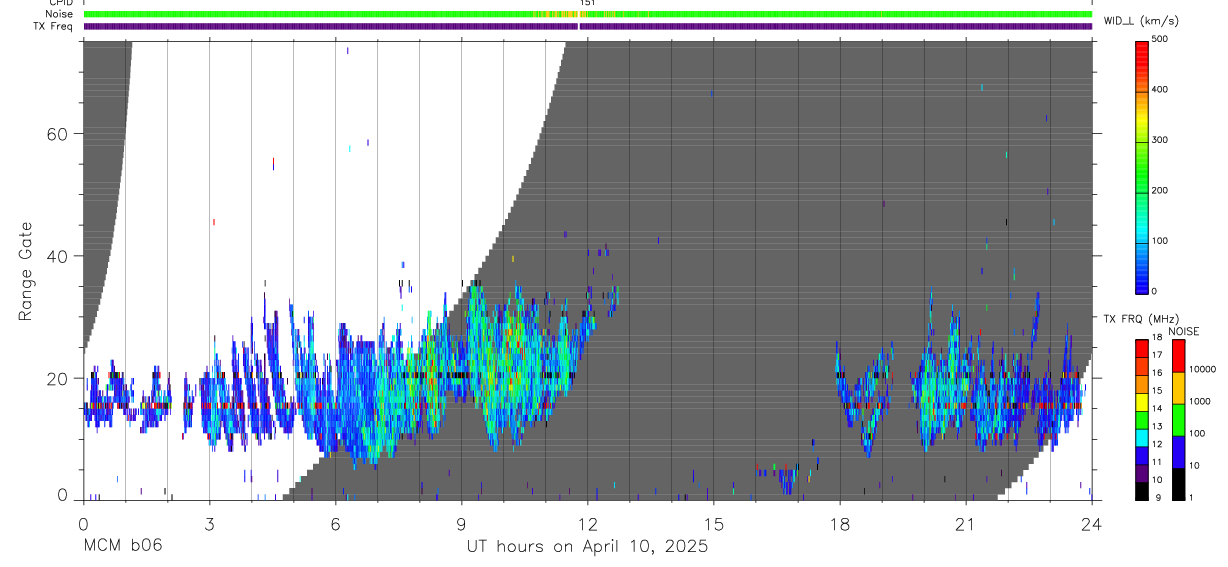Pick the blue 11–12 MHz frequency swatch
This screenshot has height=567, width=1228.
pyautogui.click(x=1143, y=455)
